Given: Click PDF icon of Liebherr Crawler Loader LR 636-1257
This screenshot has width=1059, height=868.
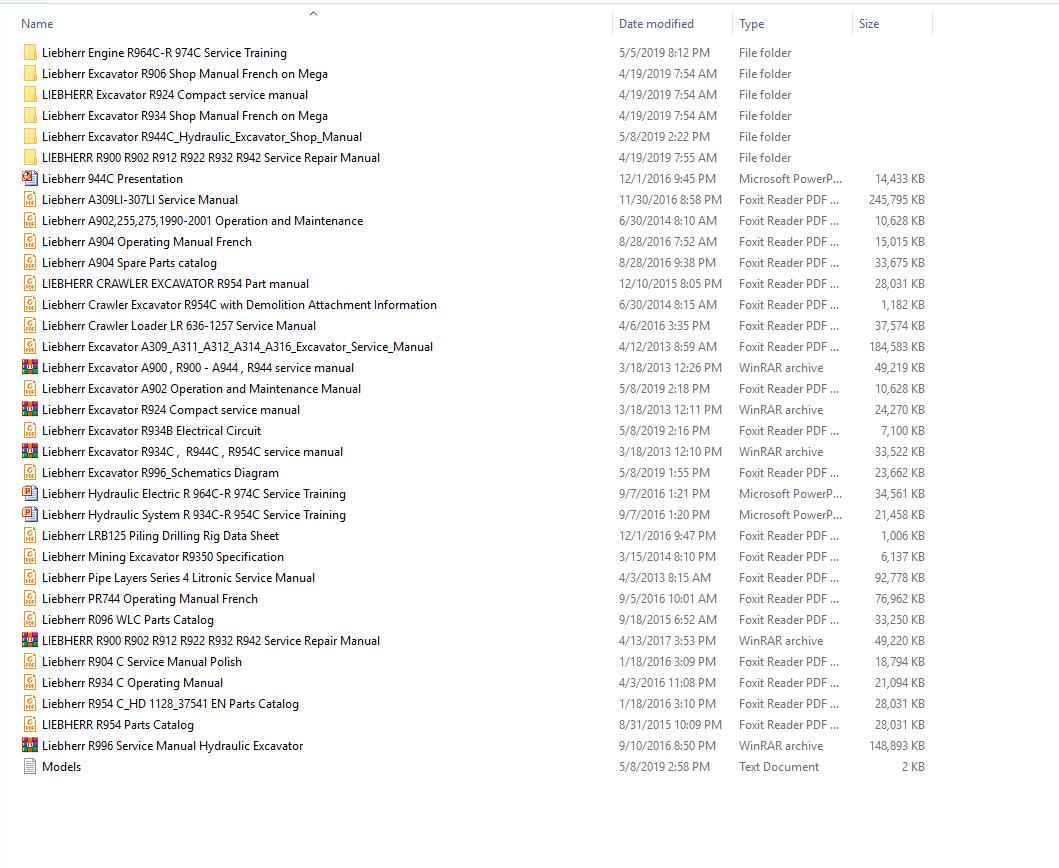Looking at the screenshot, I should 30,325.
